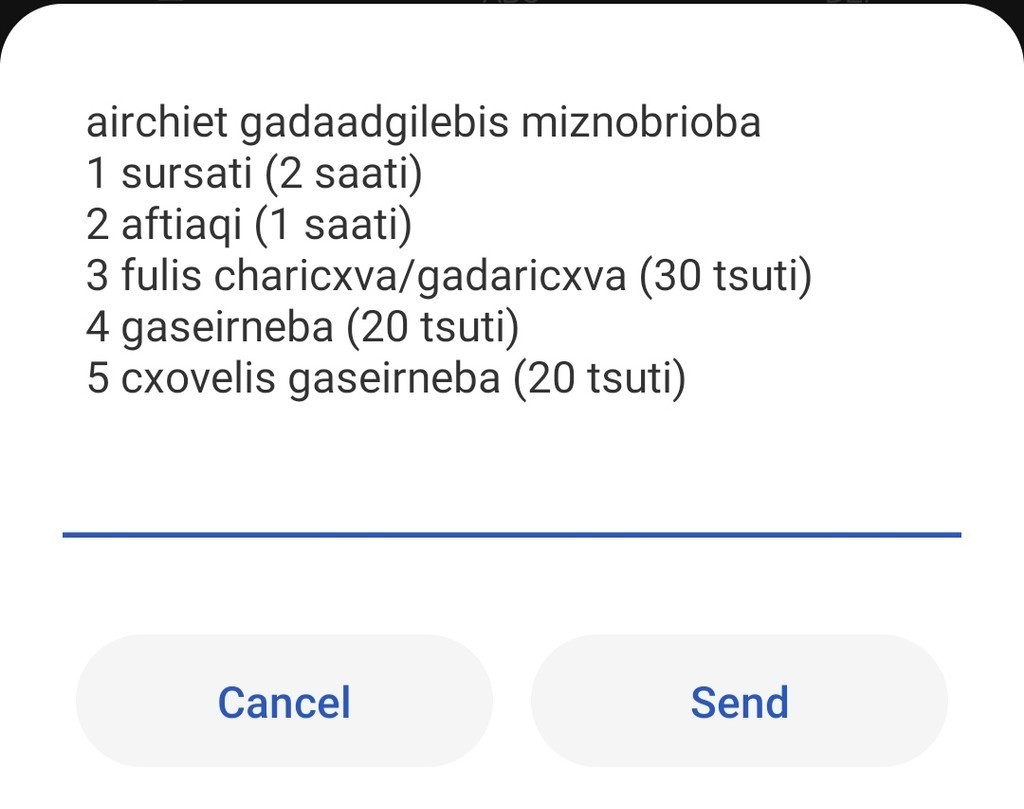Tap the number 1 before "sursati"
The height and width of the screenshot is (809, 1024).
[x=97, y=175]
